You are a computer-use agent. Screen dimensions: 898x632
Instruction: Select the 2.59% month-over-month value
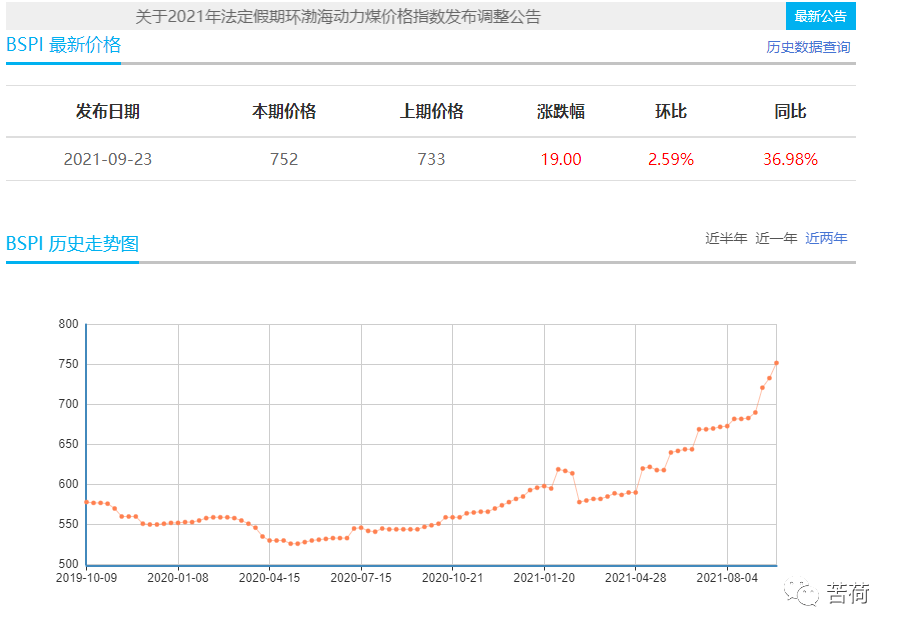pos(671,159)
